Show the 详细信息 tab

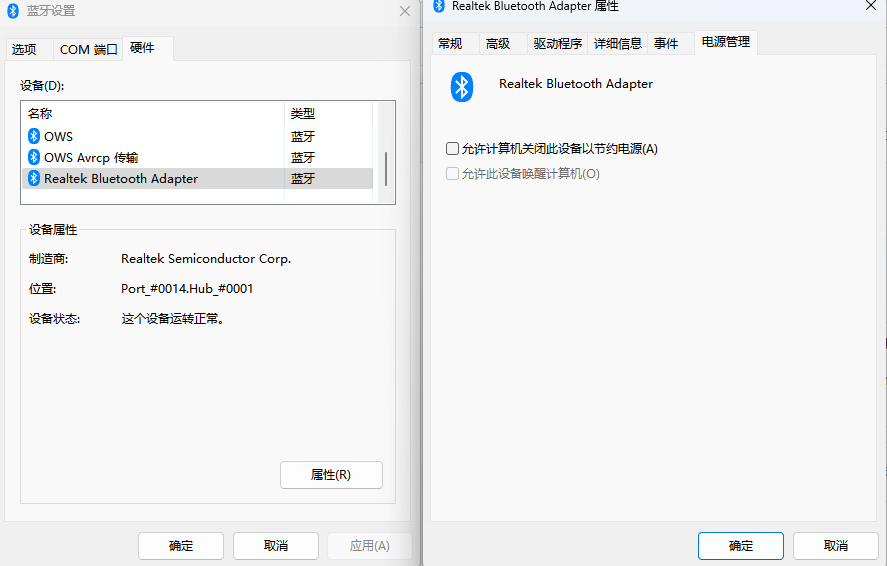tap(617, 44)
